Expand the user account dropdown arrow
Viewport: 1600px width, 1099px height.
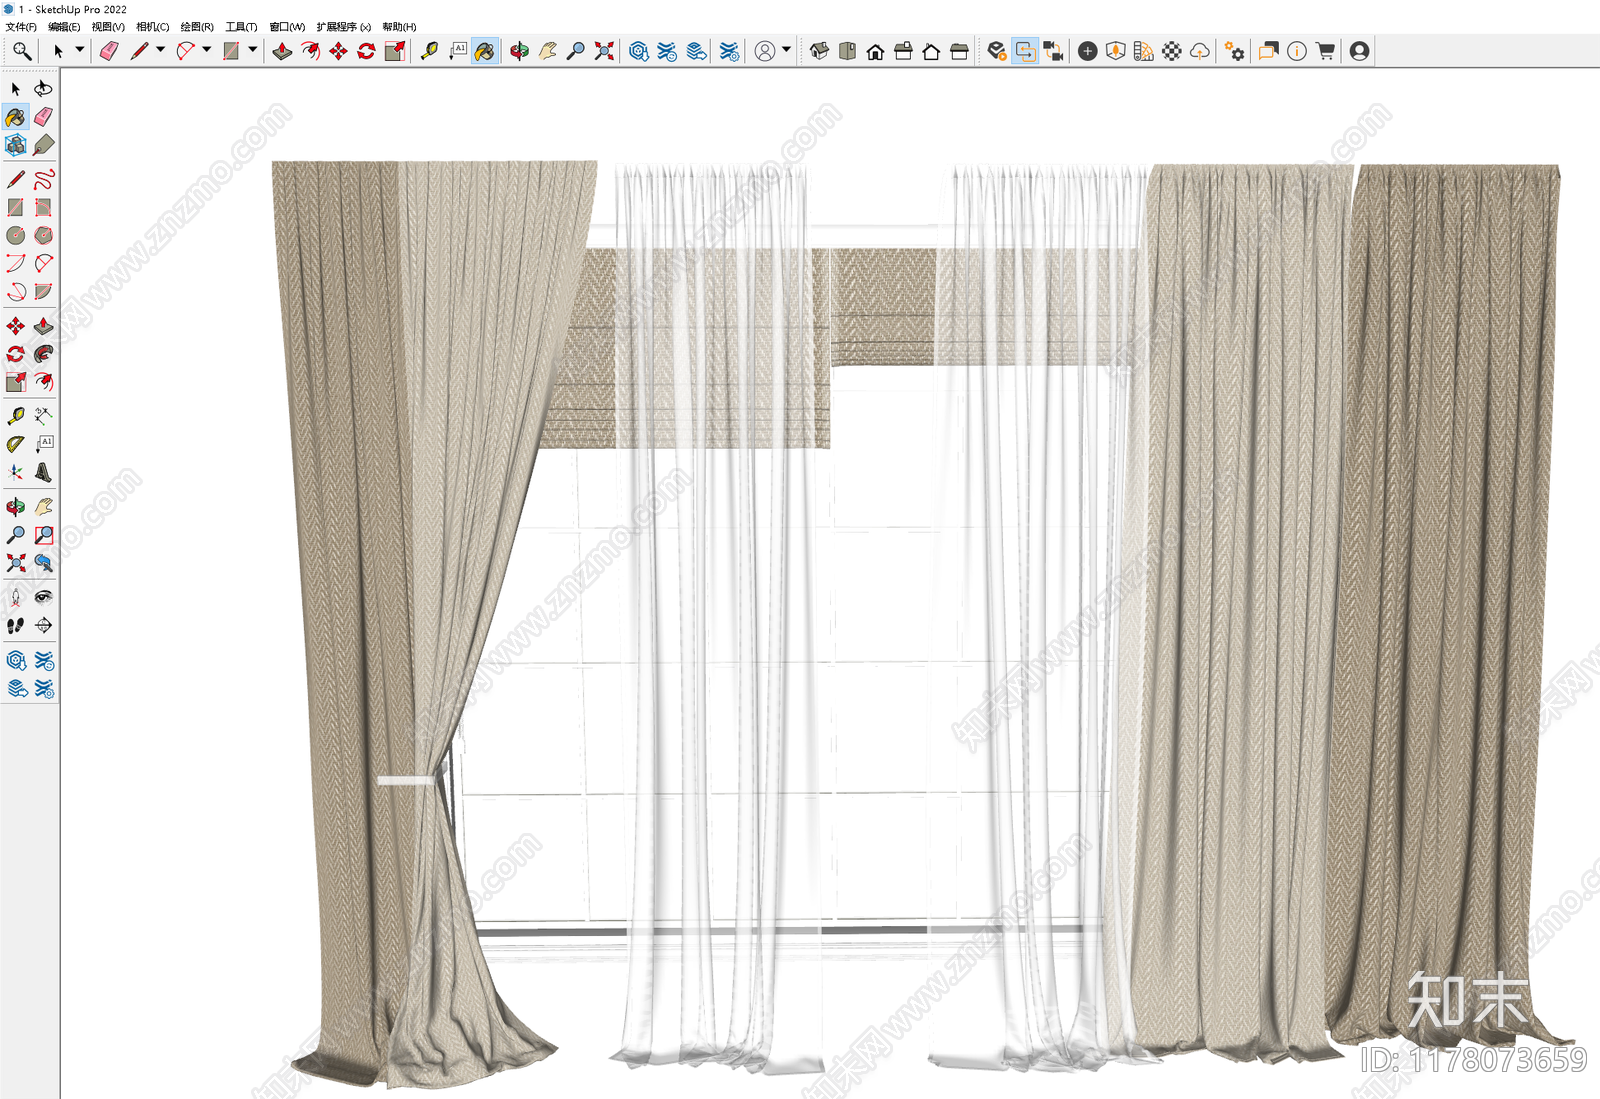(x=786, y=49)
